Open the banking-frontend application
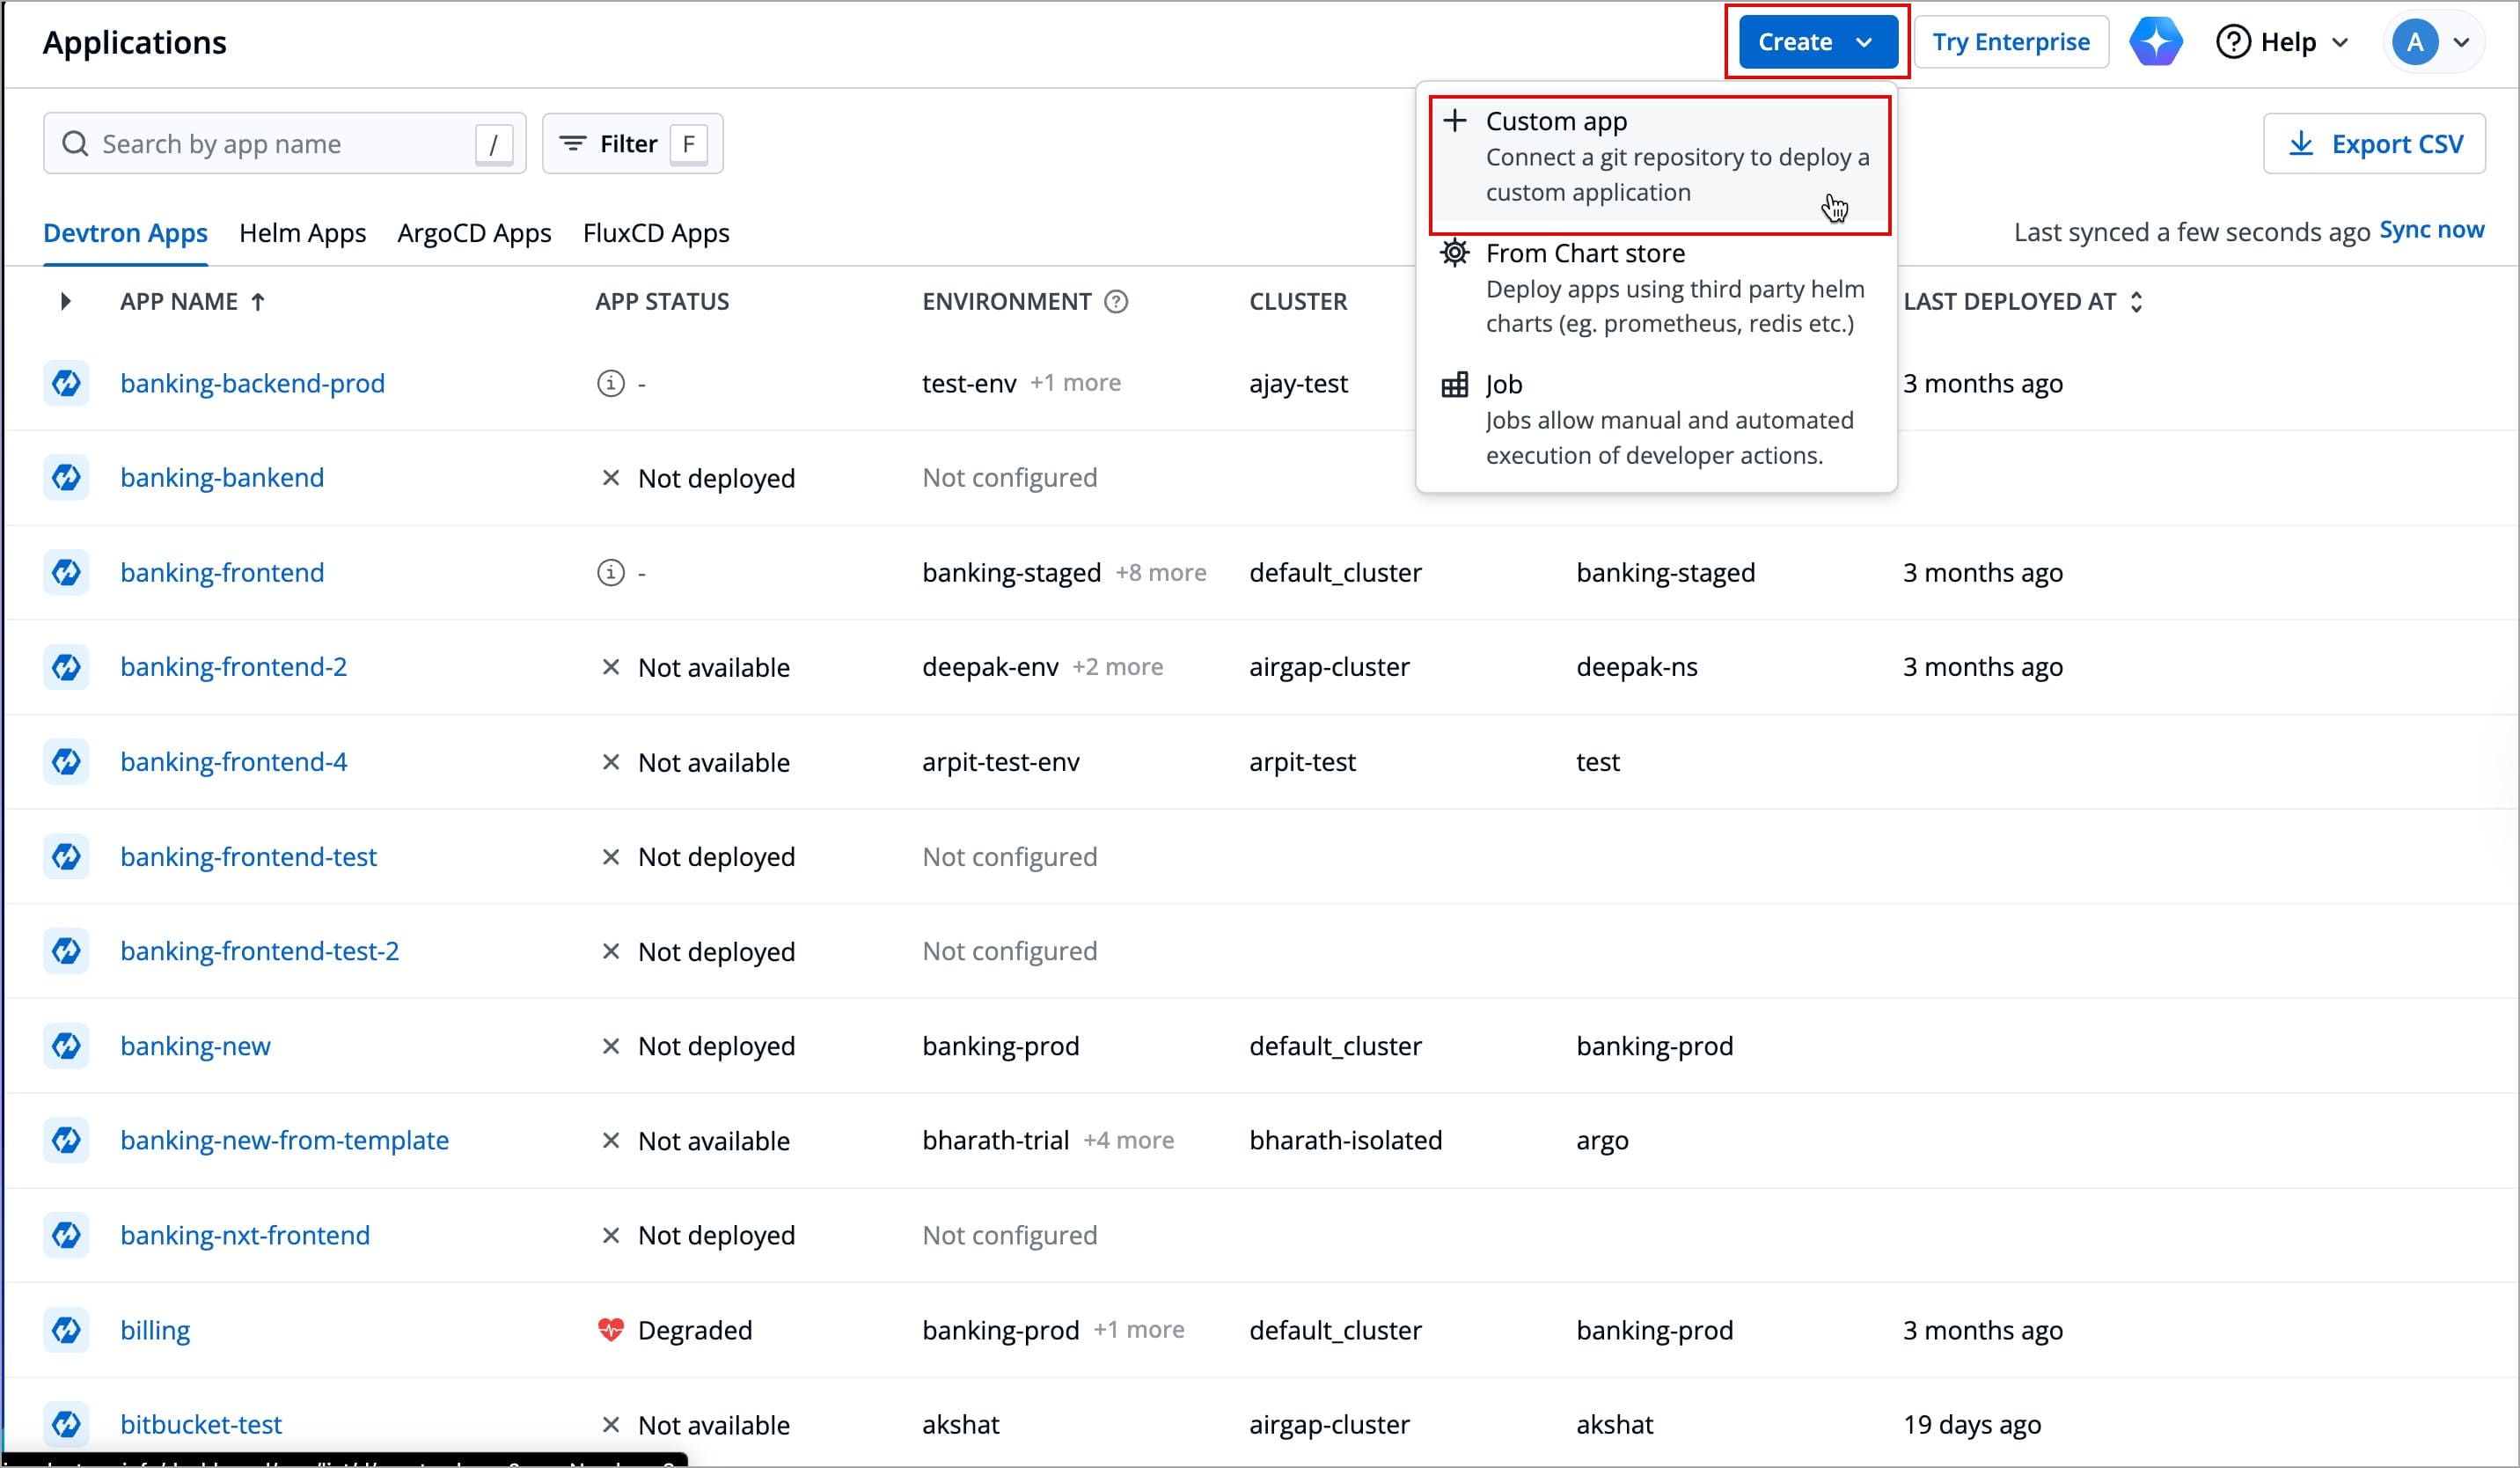The width and height of the screenshot is (2520, 1468). [x=221, y=572]
